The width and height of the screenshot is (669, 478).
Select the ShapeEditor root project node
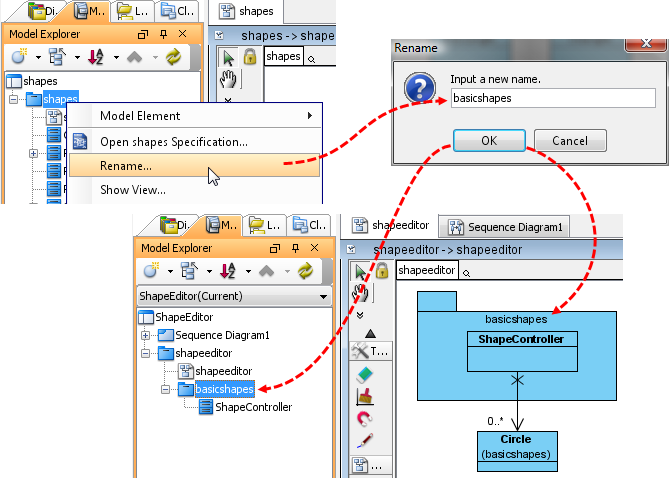point(176,317)
